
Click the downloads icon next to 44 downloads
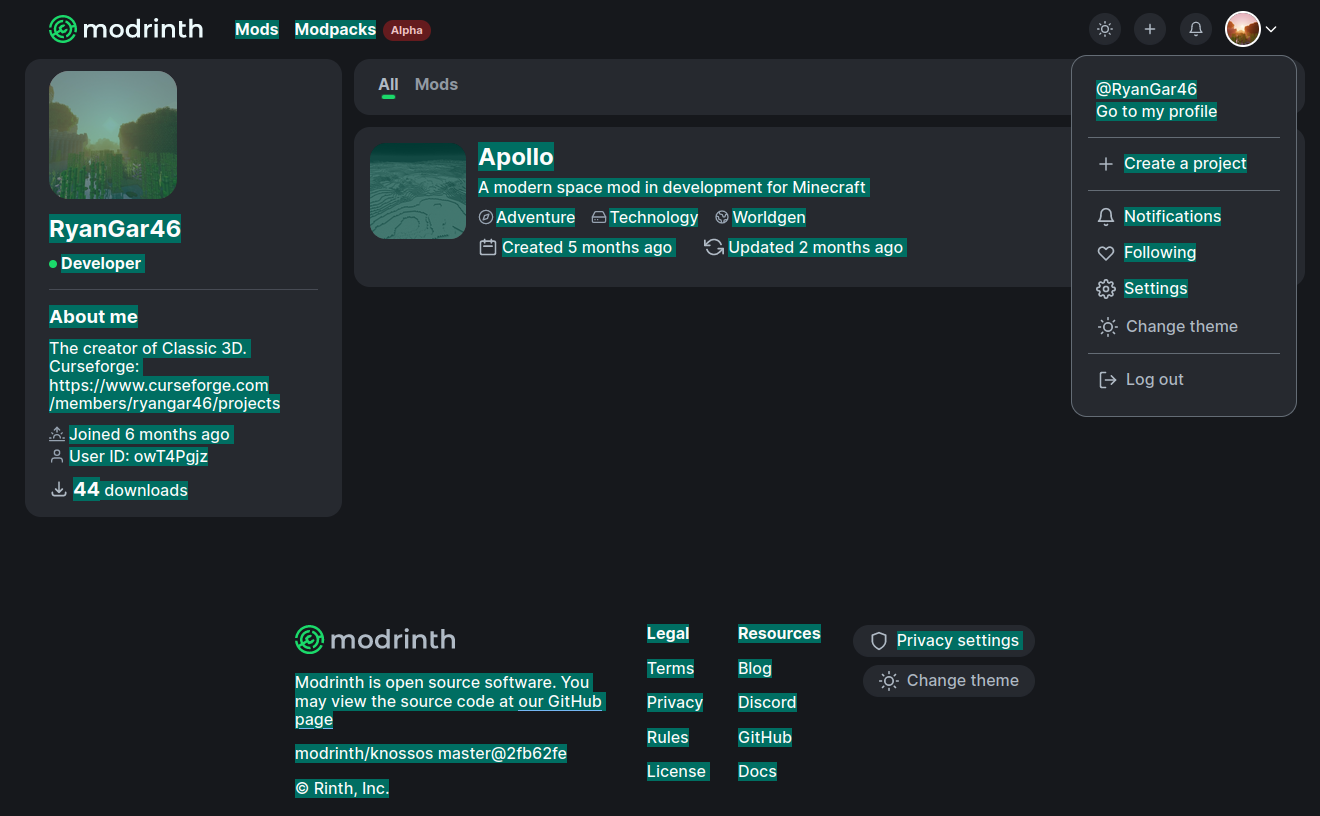(57, 489)
